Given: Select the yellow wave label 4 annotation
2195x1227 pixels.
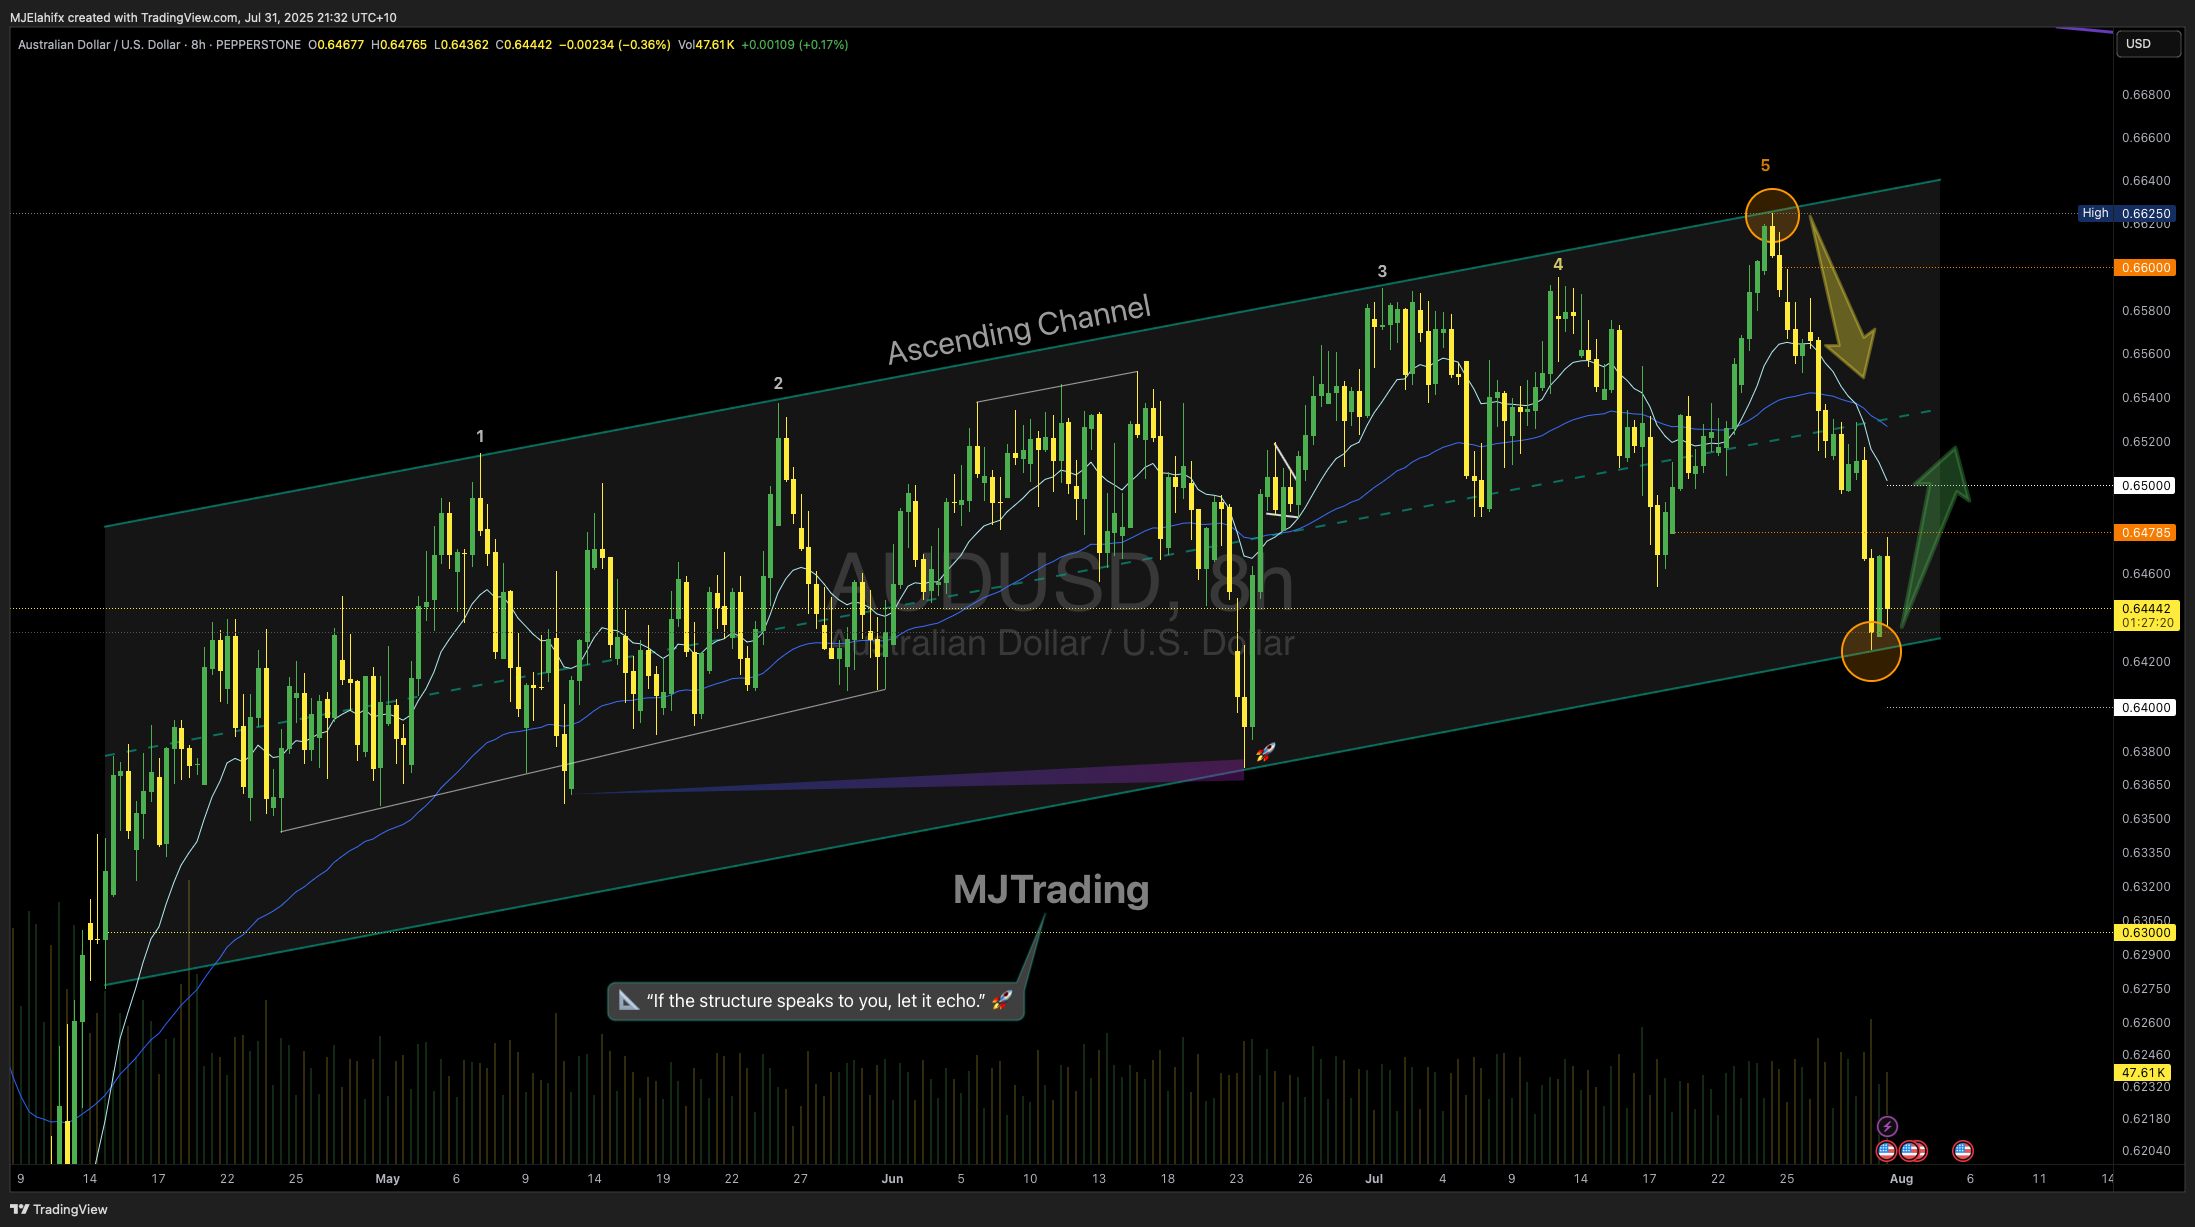Looking at the screenshot, I should click(1558, 264).
